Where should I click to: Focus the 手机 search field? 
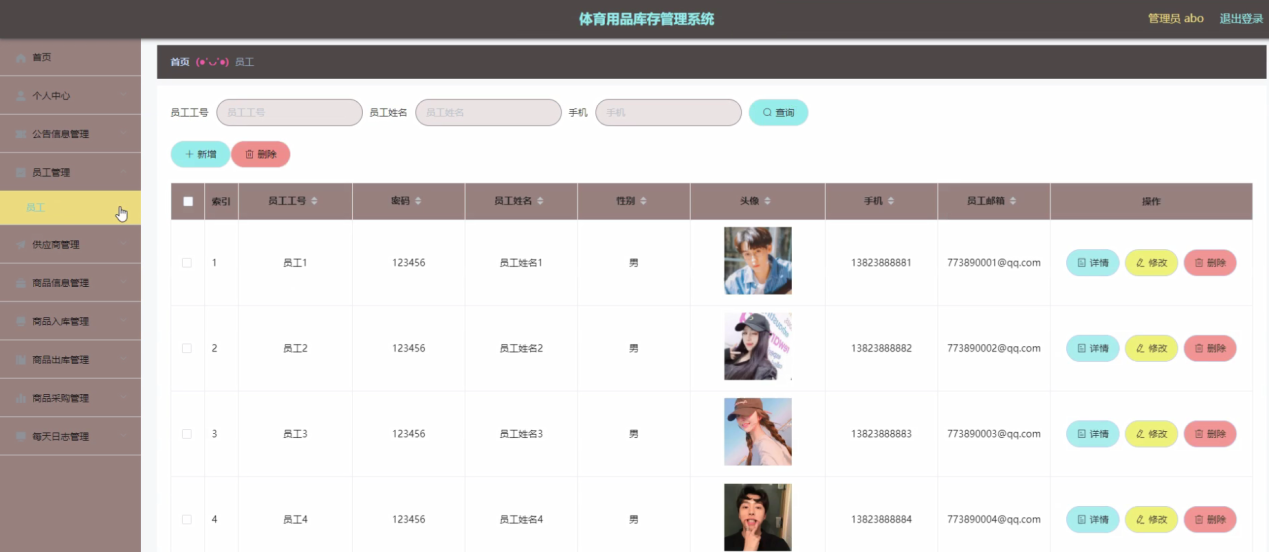(668, 113)
